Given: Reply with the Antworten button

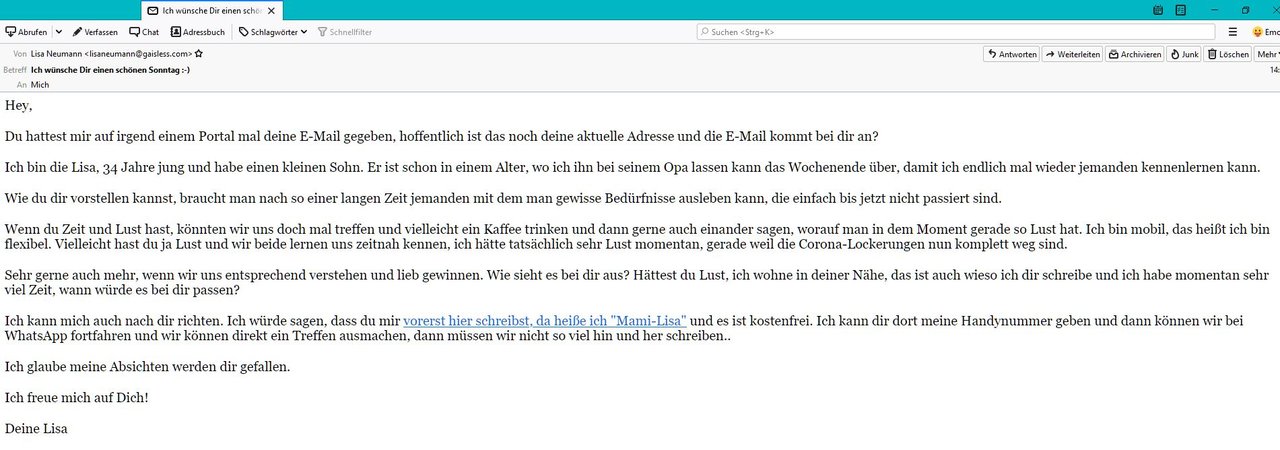Looking at the screenshot, I should [x=1011, y=54].
